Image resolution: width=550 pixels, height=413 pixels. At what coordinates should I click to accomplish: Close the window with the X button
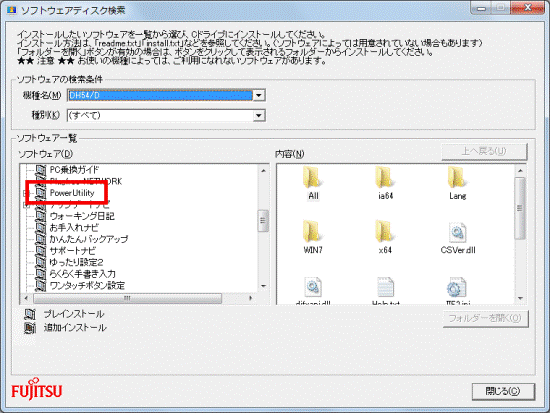pyautogui.click(x=528, y=8)
